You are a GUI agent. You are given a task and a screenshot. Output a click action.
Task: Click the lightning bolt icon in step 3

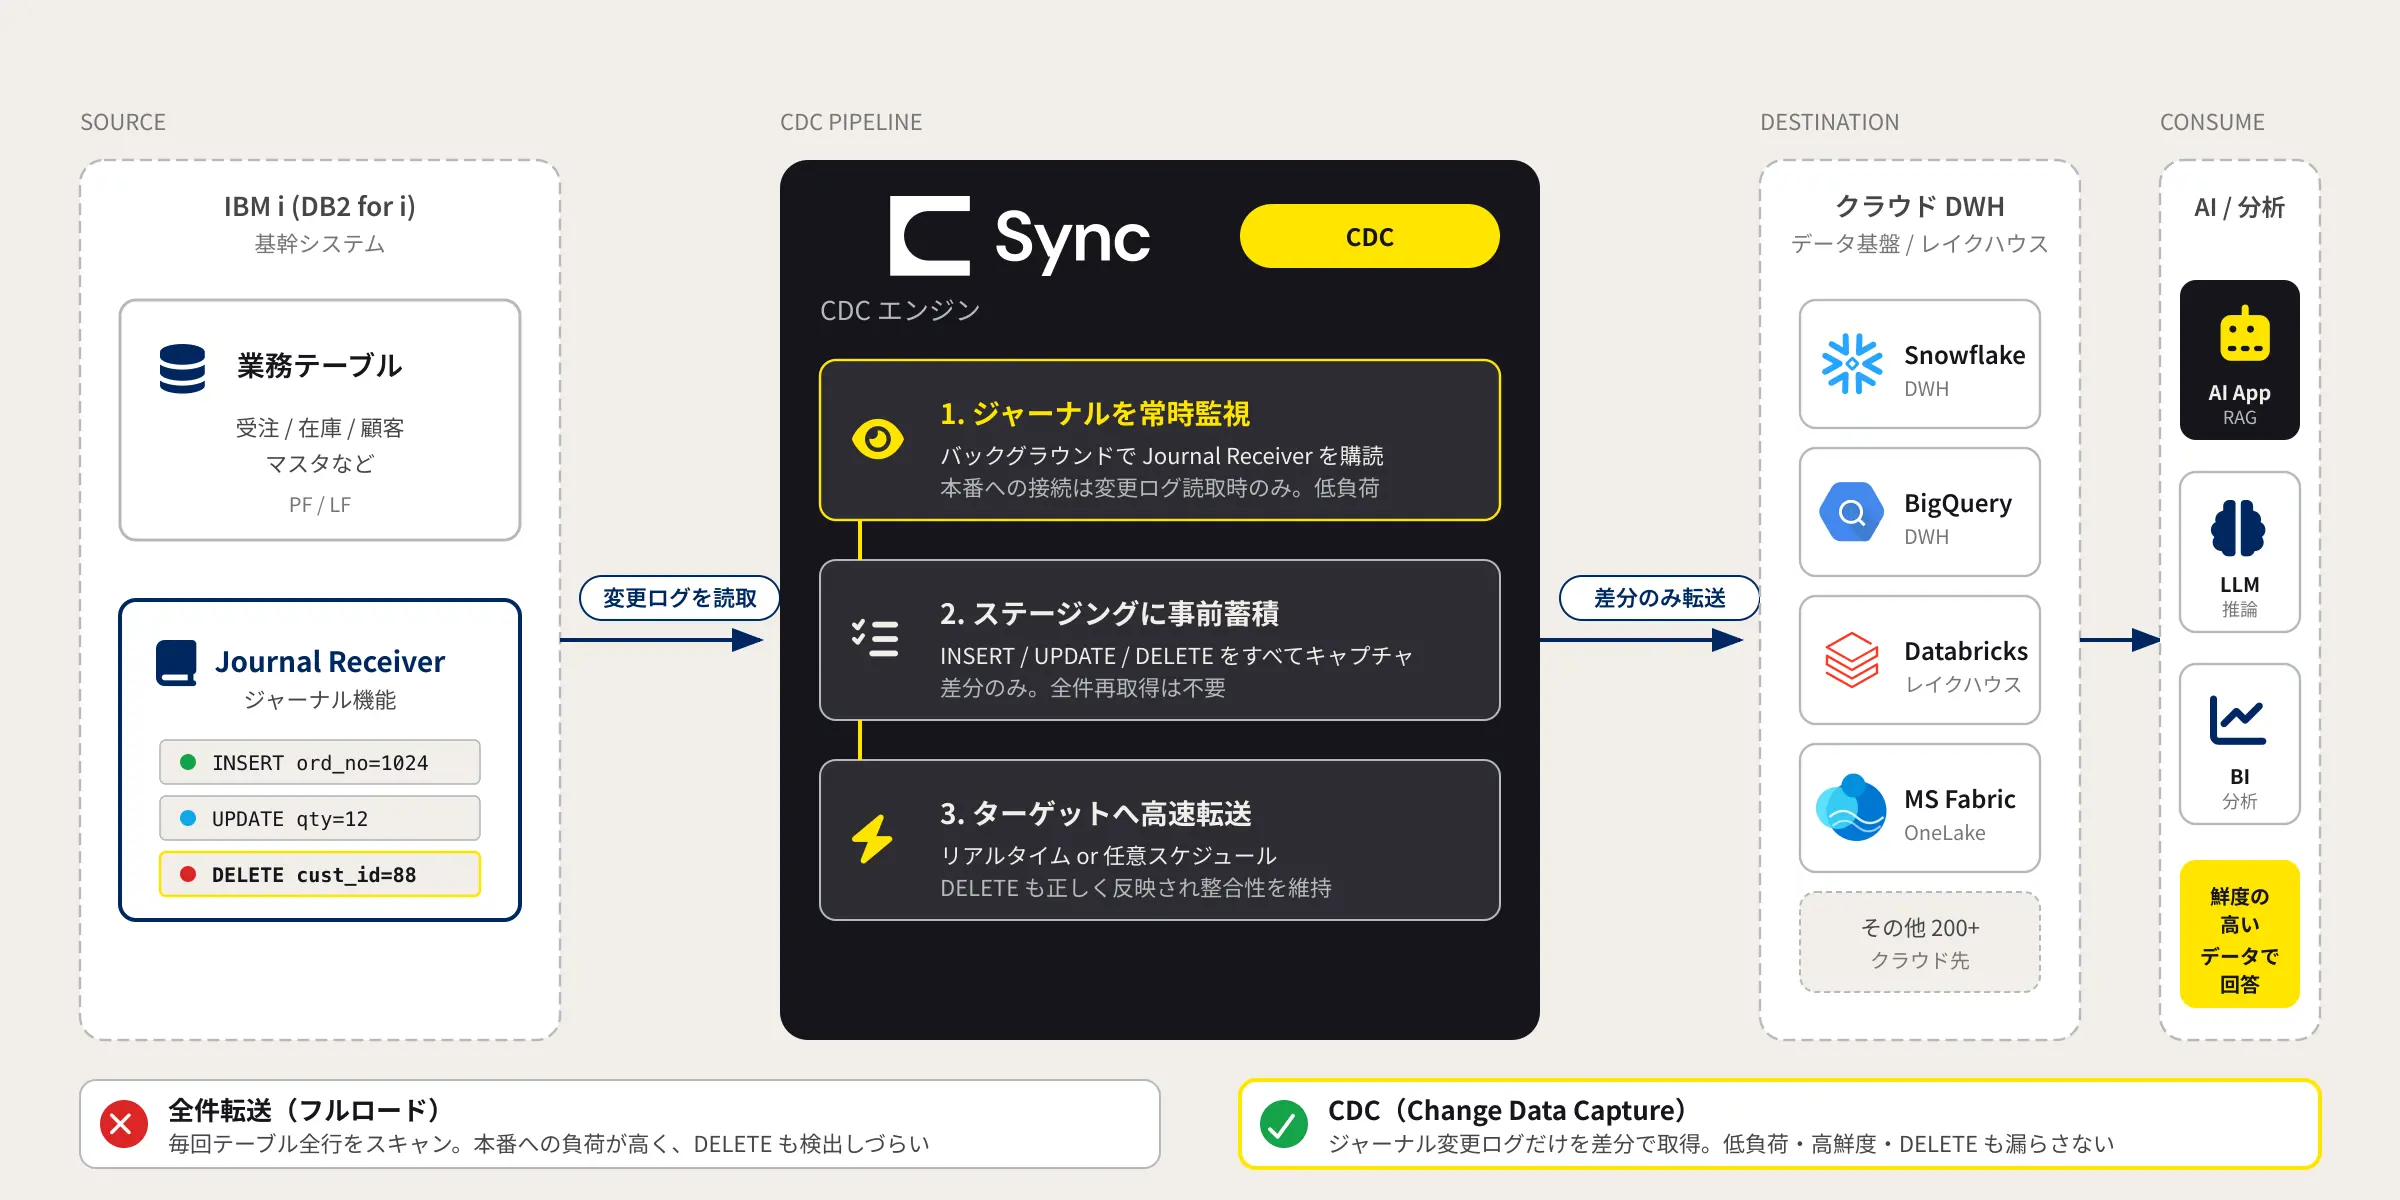click(x=872, y=838)
